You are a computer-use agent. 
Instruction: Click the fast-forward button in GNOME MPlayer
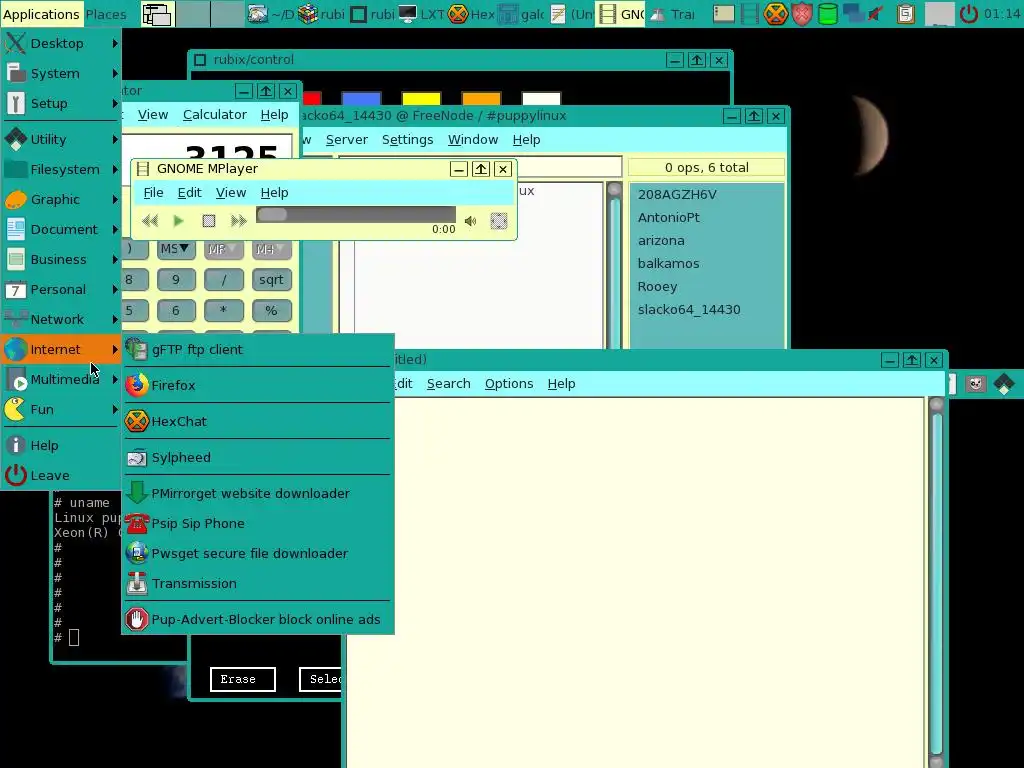tap(239, 221)
